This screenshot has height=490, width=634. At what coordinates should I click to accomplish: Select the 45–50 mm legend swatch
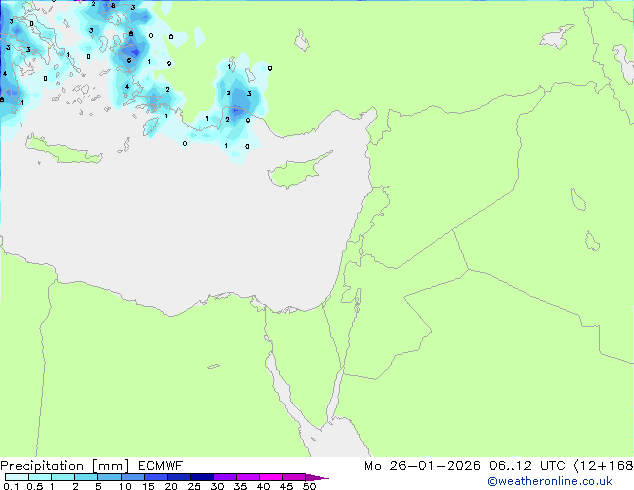pyautogui.click(x=294, y=477)
